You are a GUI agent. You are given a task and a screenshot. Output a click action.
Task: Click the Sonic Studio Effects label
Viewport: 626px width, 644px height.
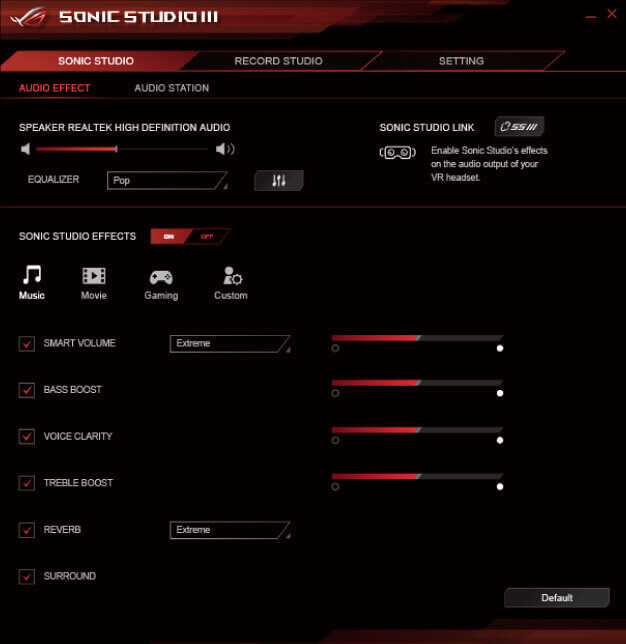pyautogui.click(x=77, y=237)
